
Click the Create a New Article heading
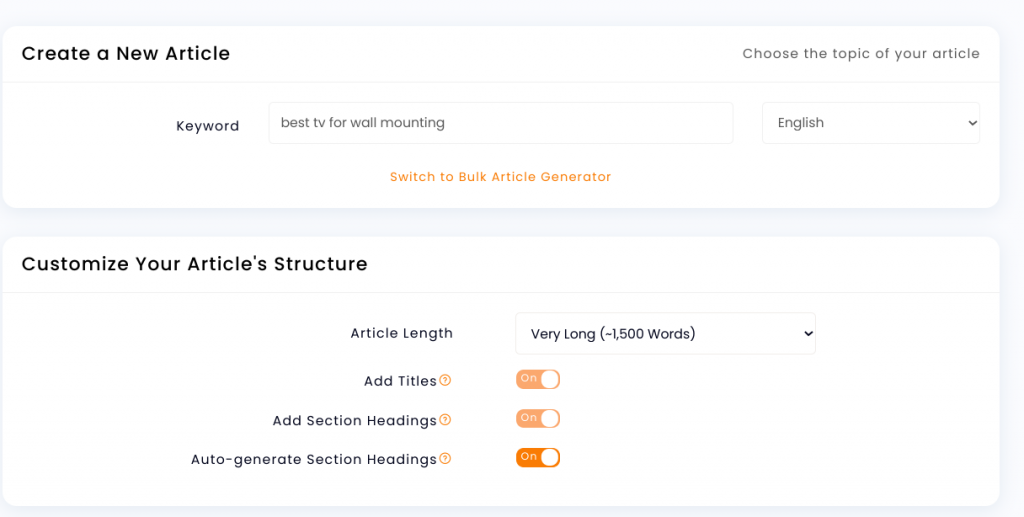126,54
